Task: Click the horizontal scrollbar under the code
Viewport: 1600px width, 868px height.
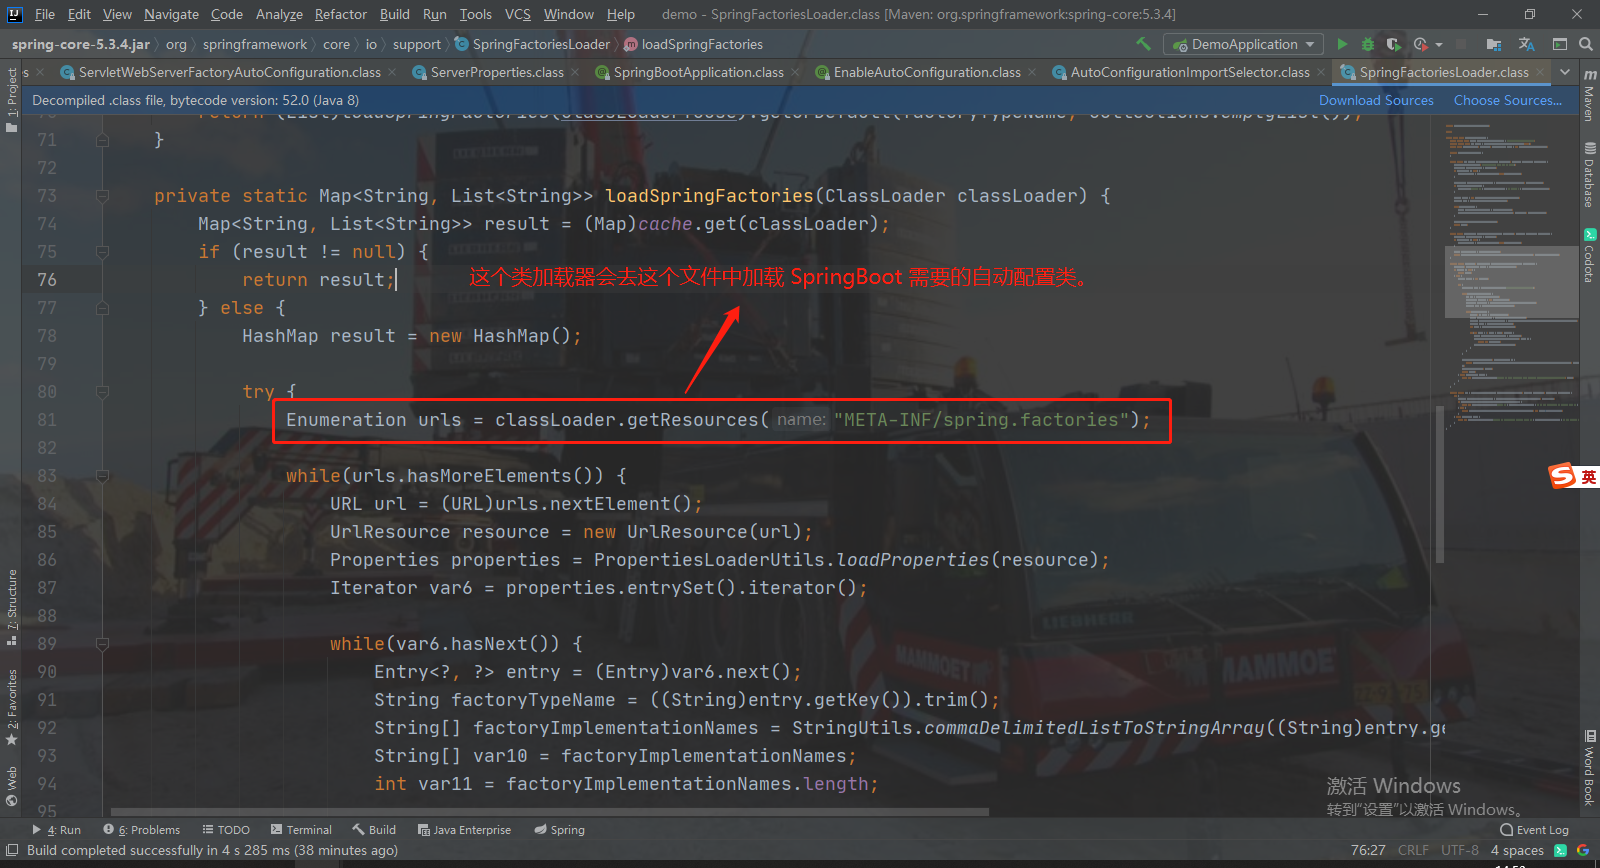Action: 550,812
